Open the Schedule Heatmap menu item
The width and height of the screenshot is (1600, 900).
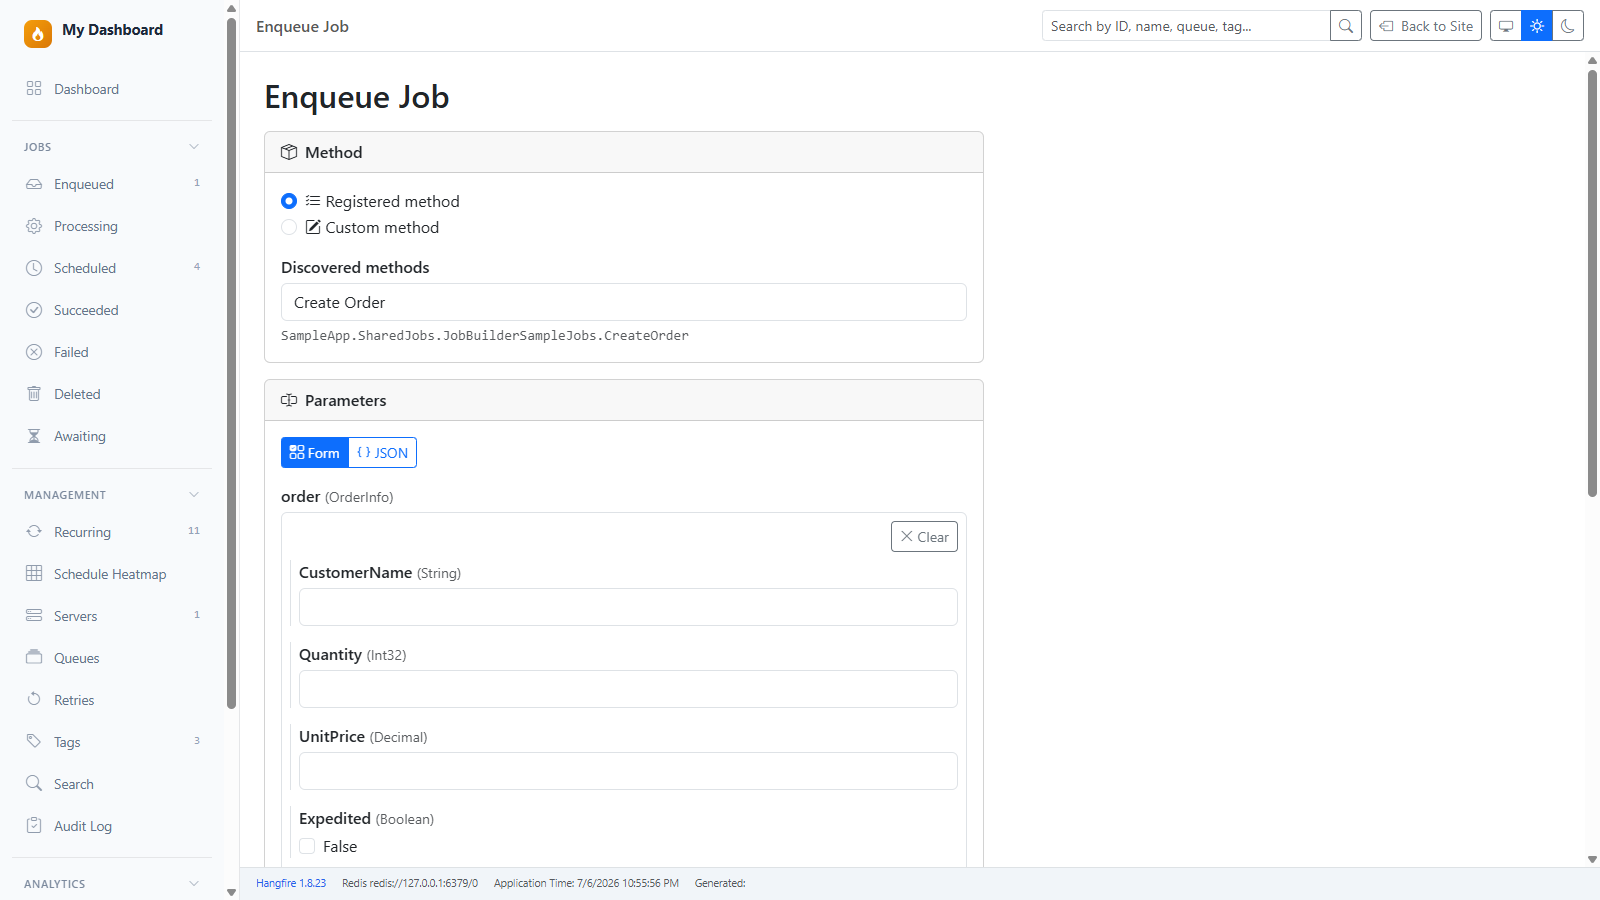pyautogui.click(x=112, y=574)
